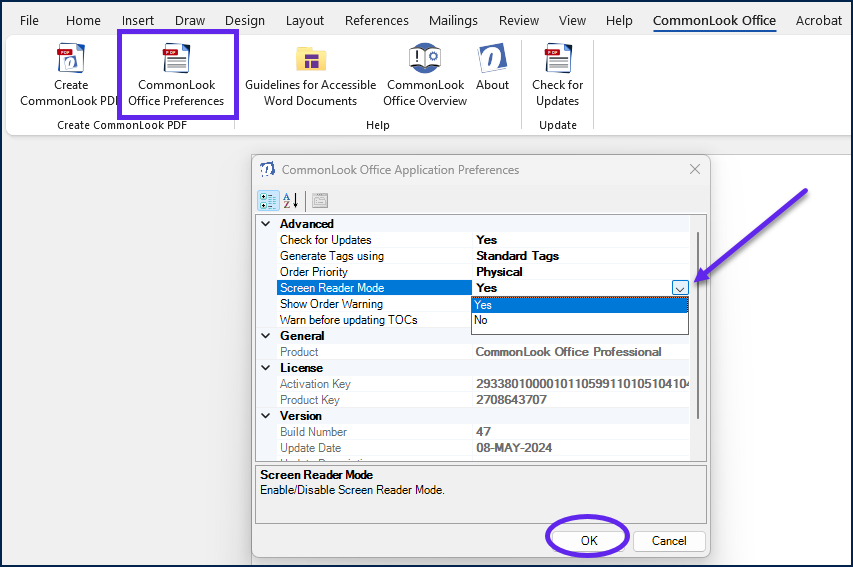The image size is (853, 567).
Task: Click the Product Key value 2708643707
Action: (x=511, y=399)
